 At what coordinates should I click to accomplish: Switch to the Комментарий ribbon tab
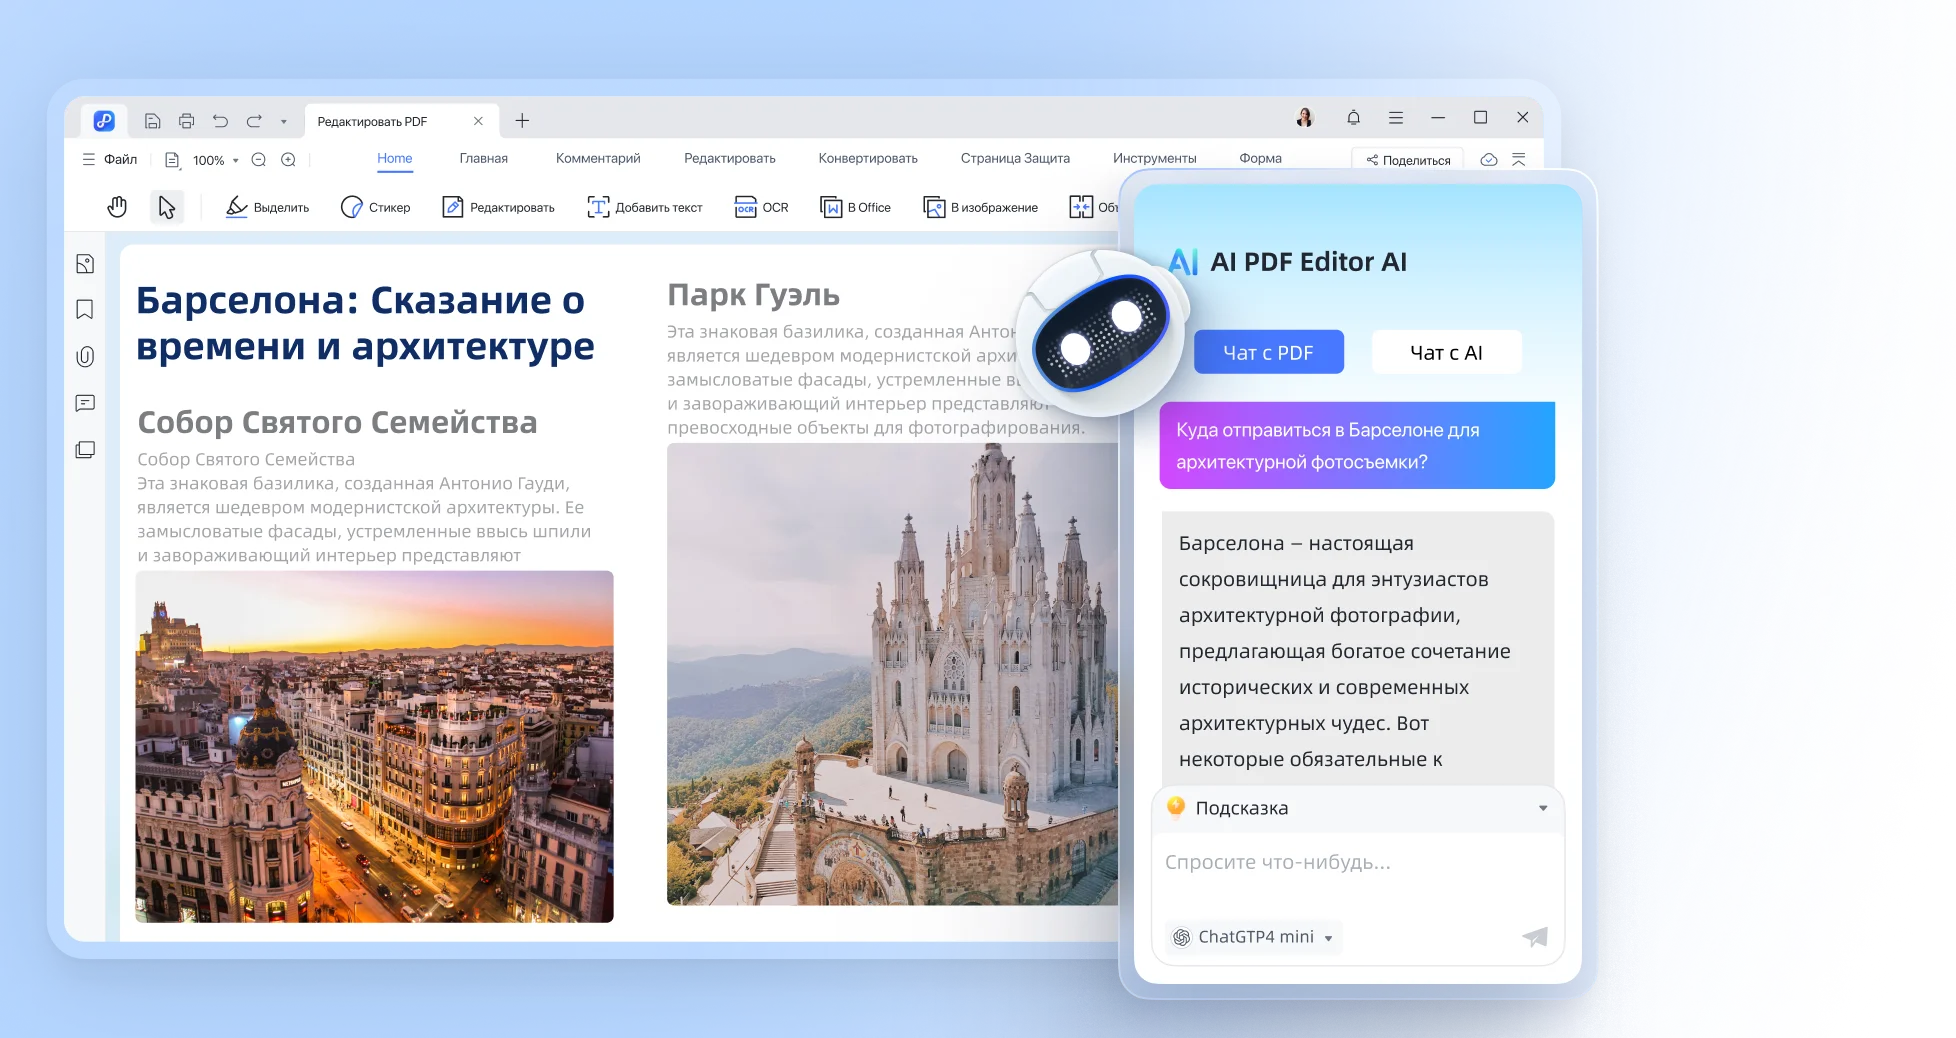(x=598, y=158)
